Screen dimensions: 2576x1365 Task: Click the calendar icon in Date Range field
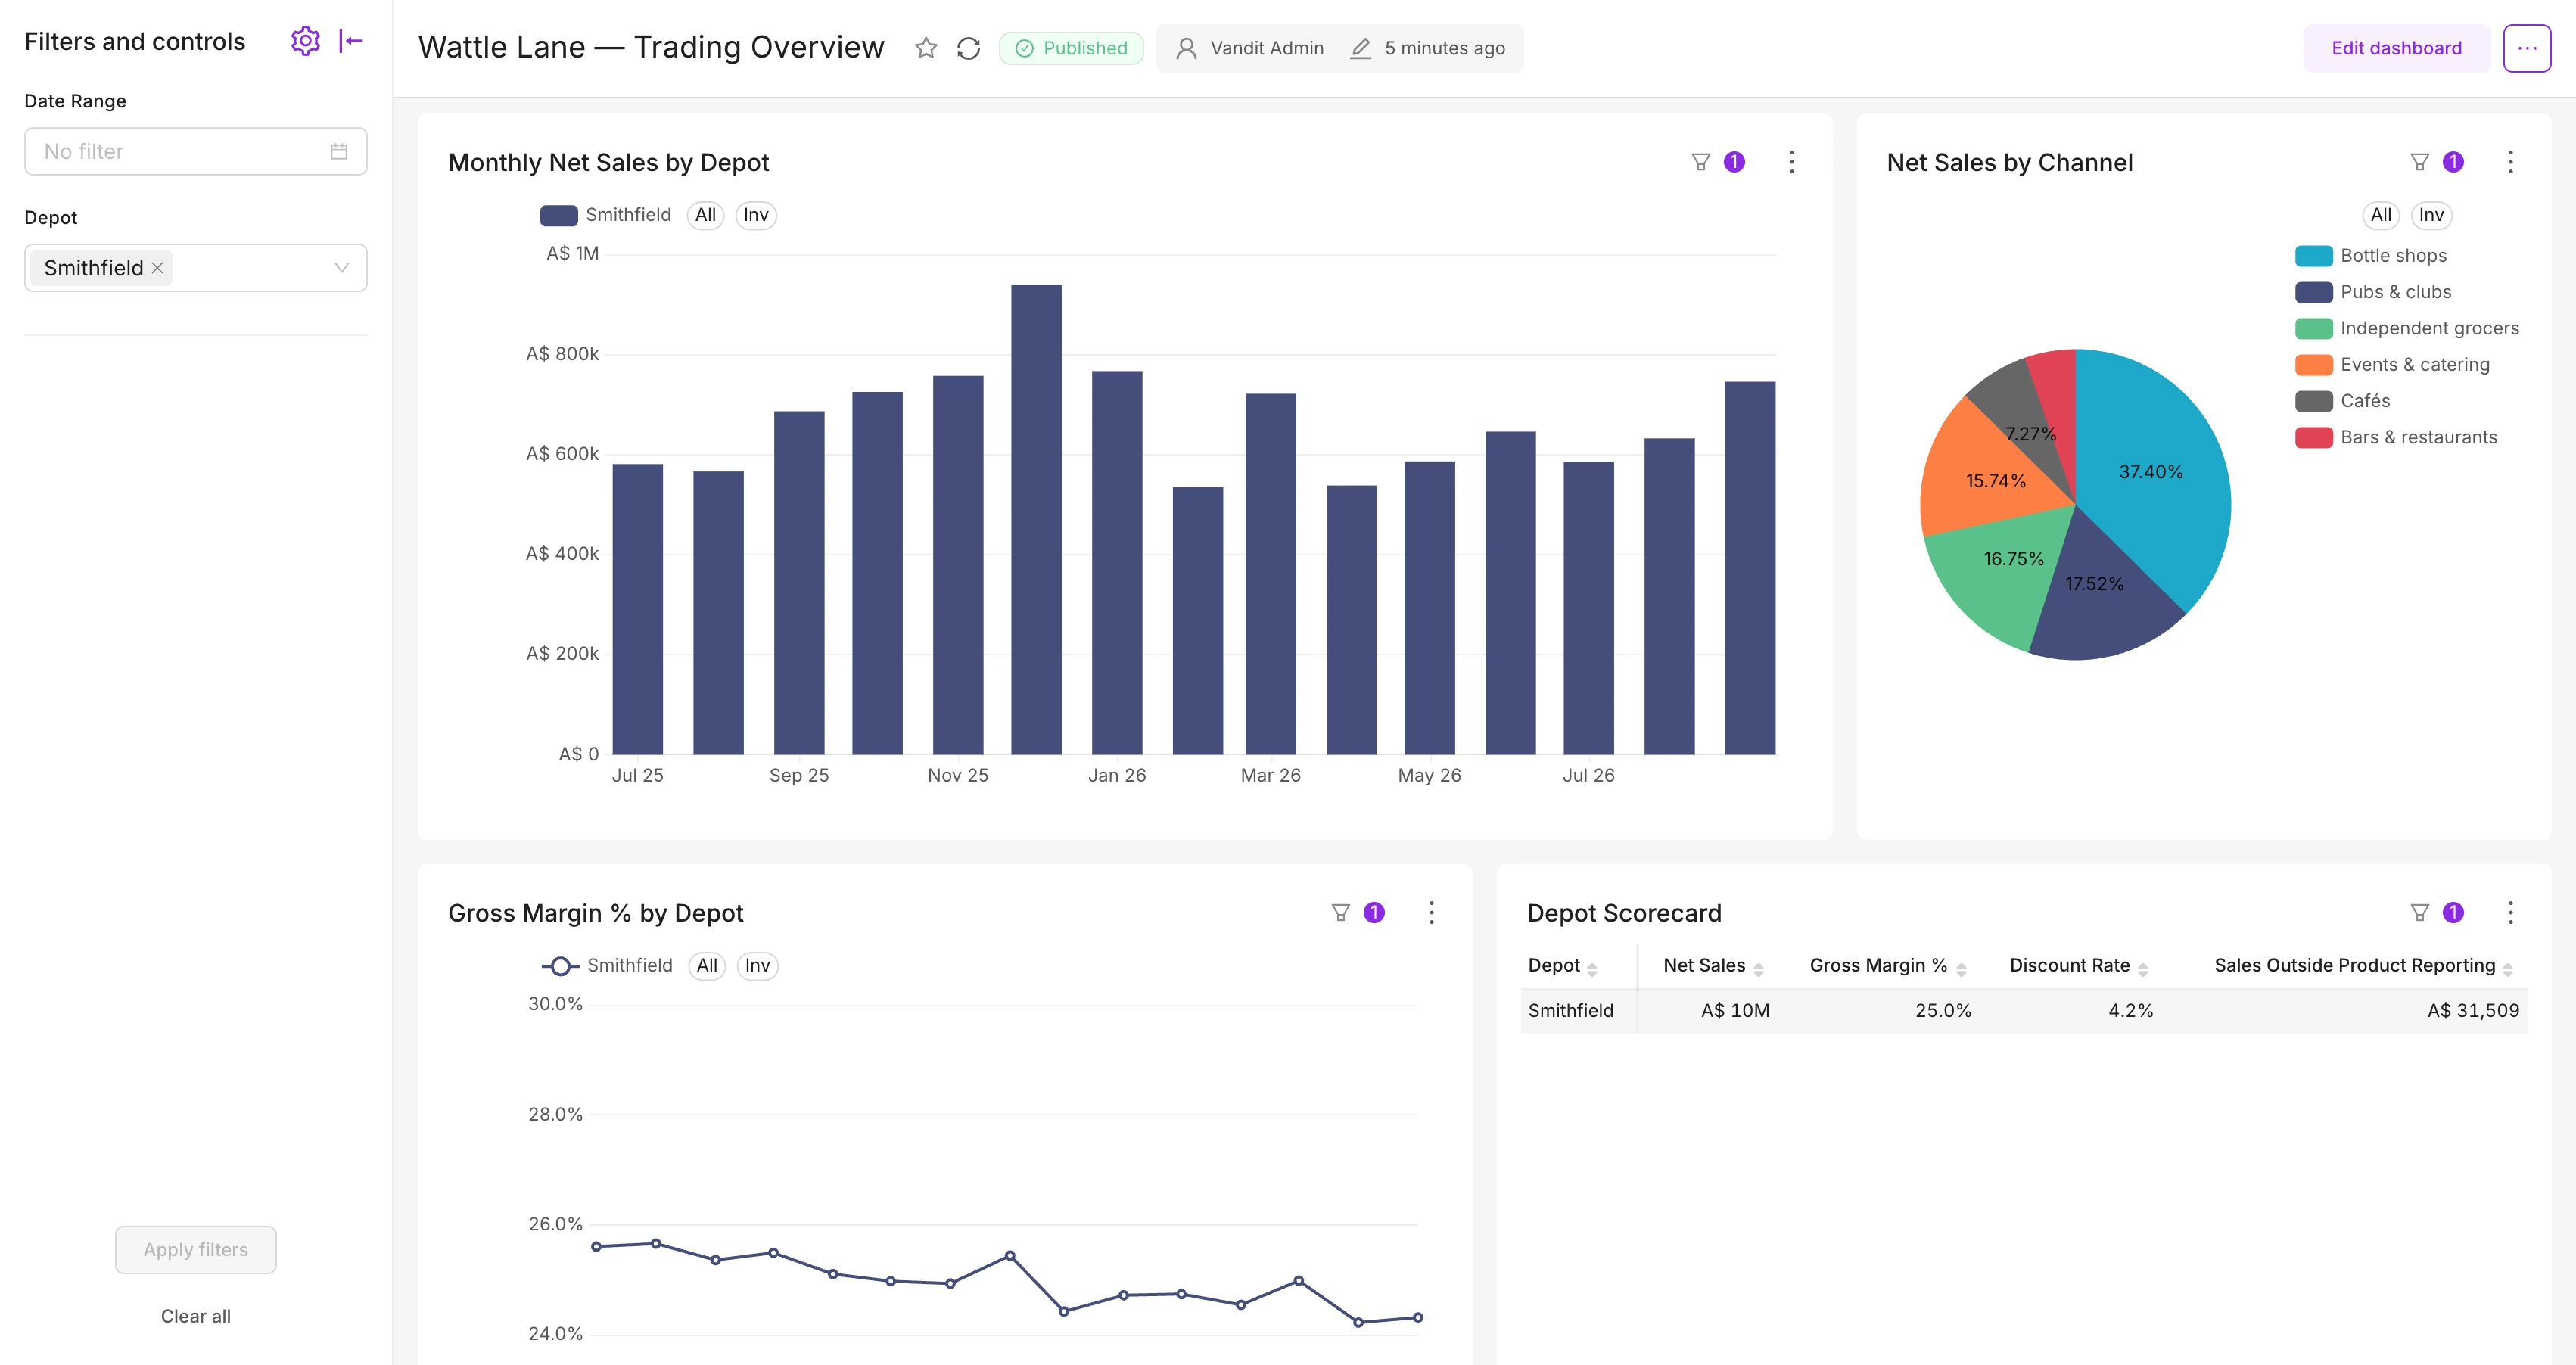tap(339, 151)
